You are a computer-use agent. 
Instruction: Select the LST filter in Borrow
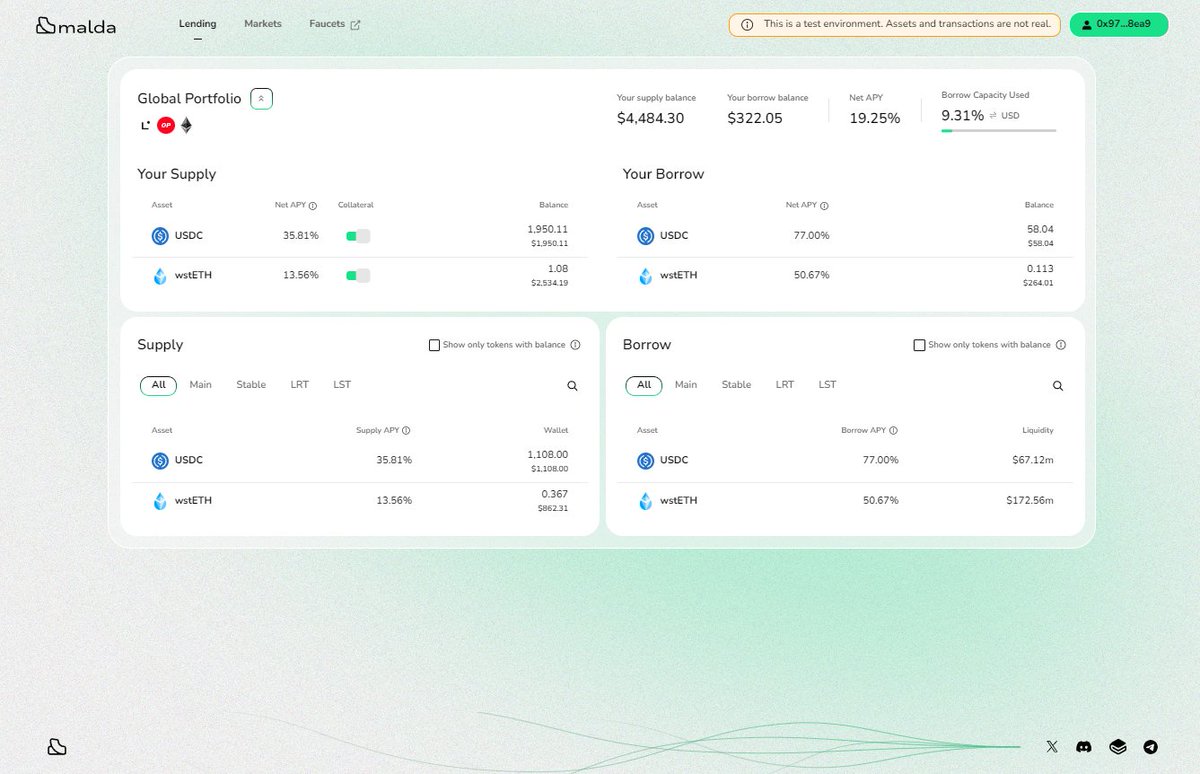(827, 385)
